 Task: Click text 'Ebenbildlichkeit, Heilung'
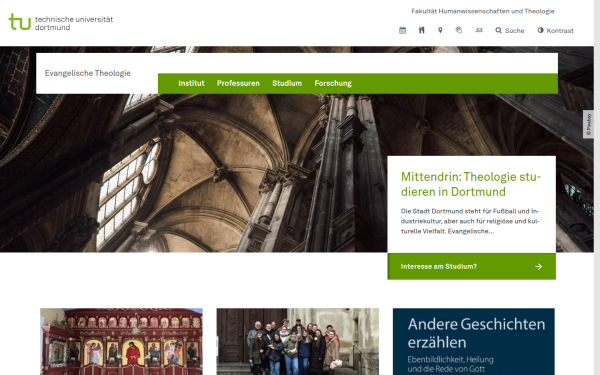tap(450, 360)
